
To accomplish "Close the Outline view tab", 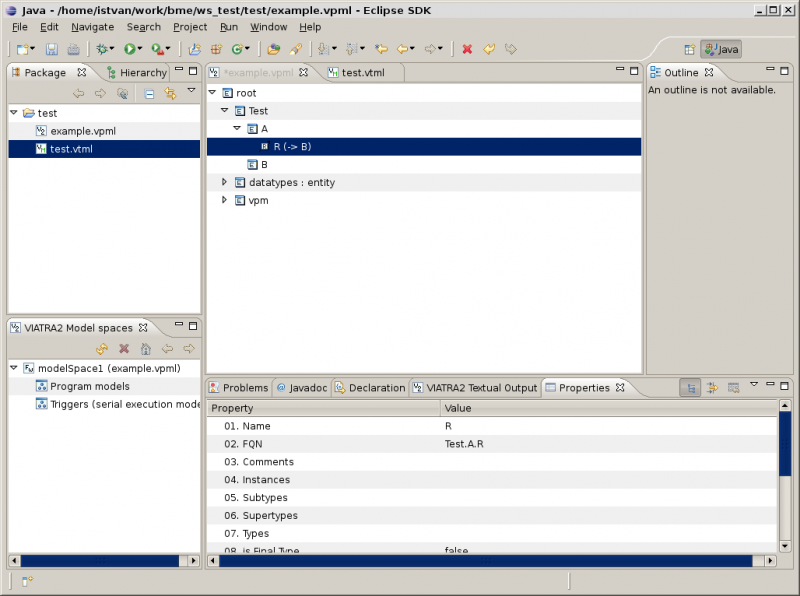I will [709, 72].
